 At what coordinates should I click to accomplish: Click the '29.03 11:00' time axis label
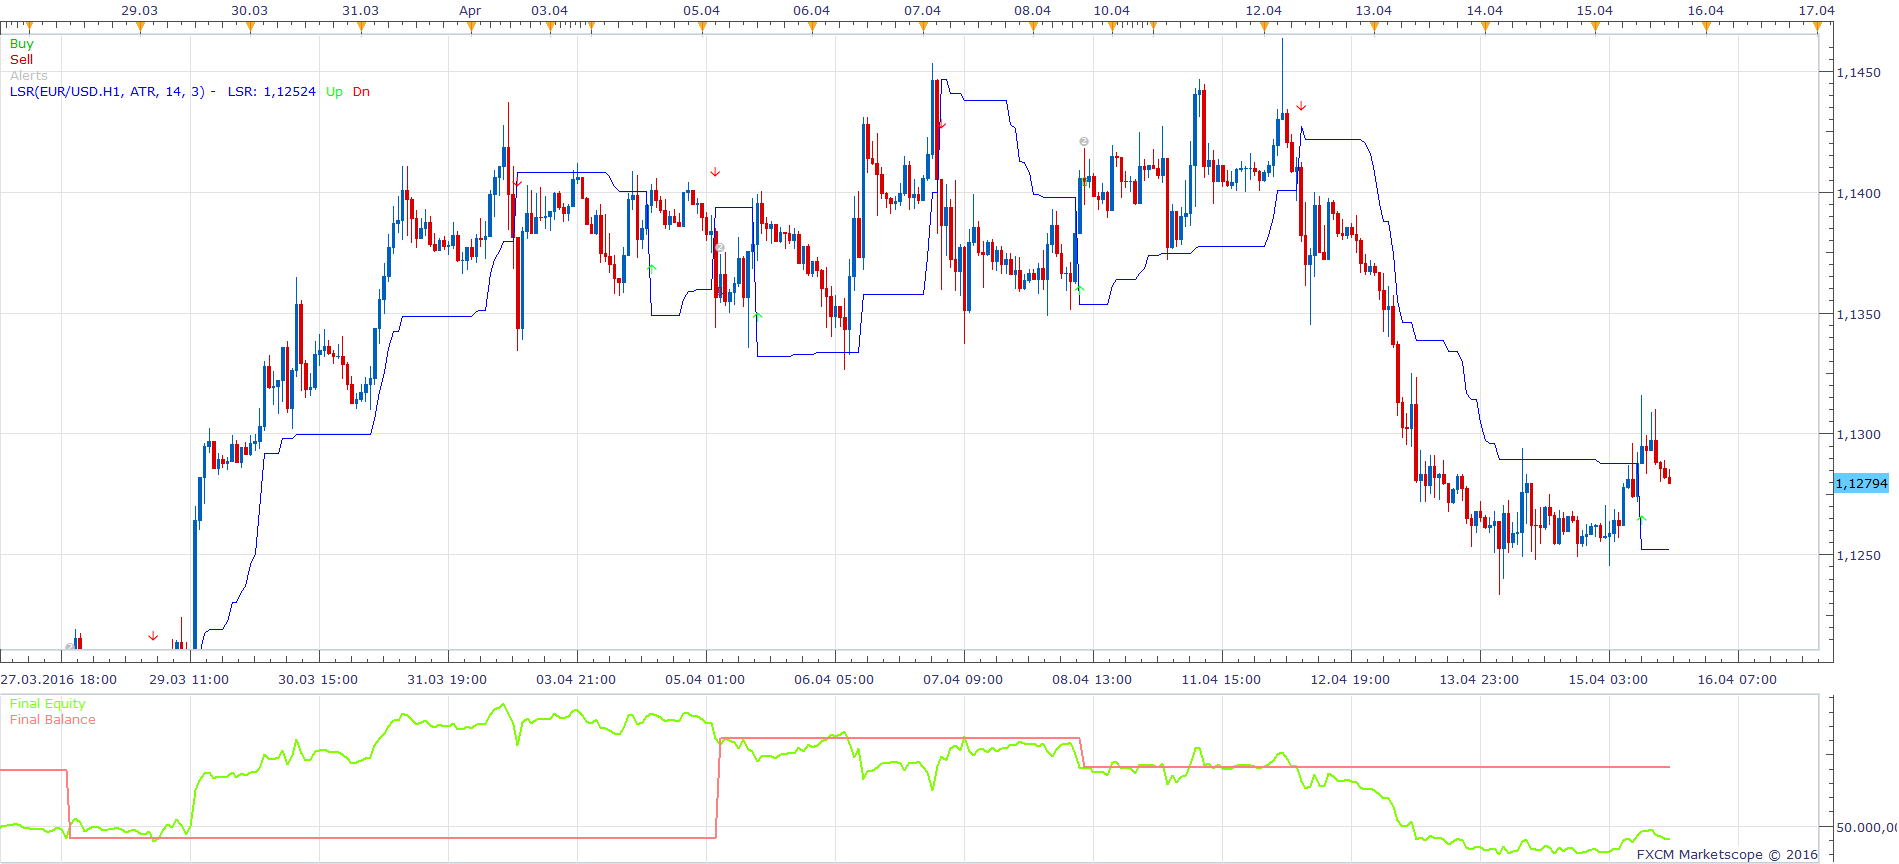[189, 680]
